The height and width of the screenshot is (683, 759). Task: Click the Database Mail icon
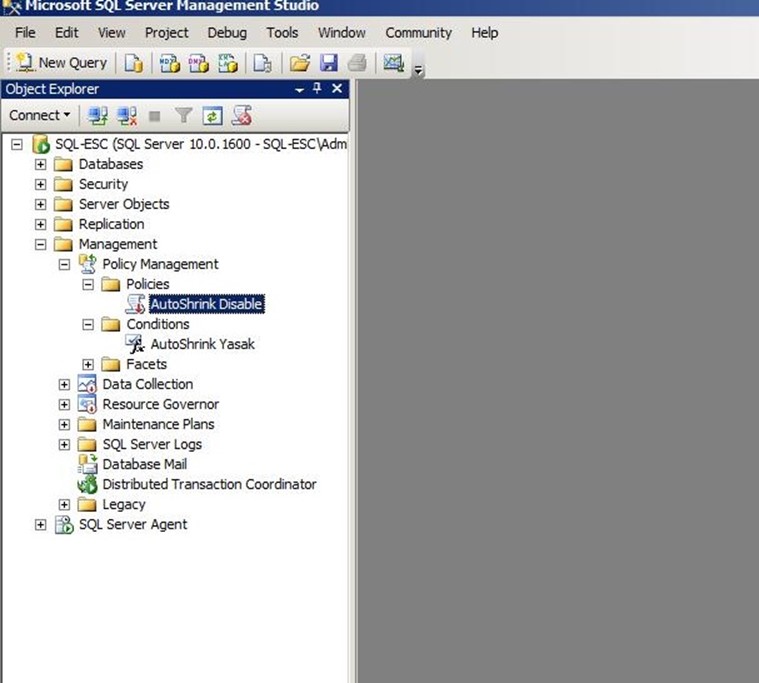pos(88,464)
